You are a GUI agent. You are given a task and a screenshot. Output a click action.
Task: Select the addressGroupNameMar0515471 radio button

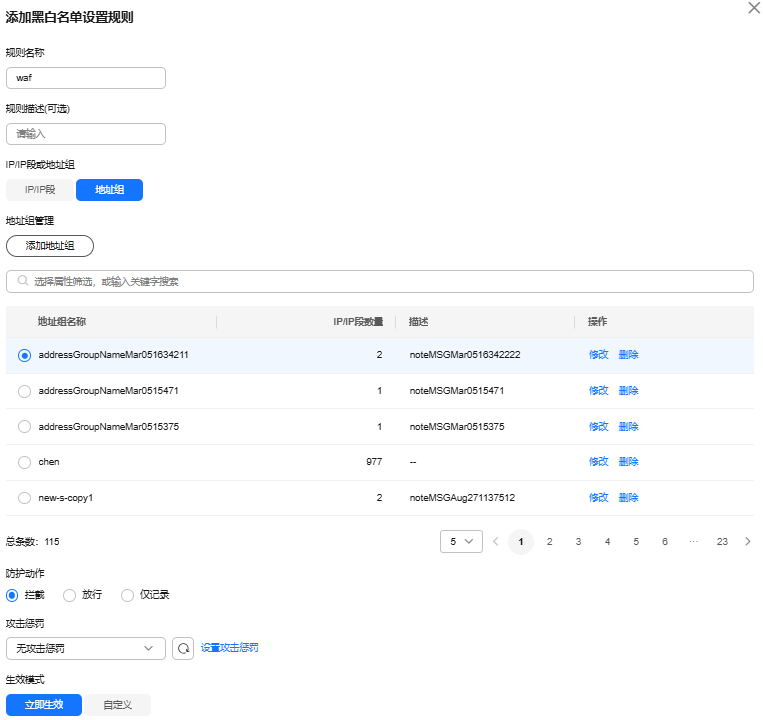25,391
